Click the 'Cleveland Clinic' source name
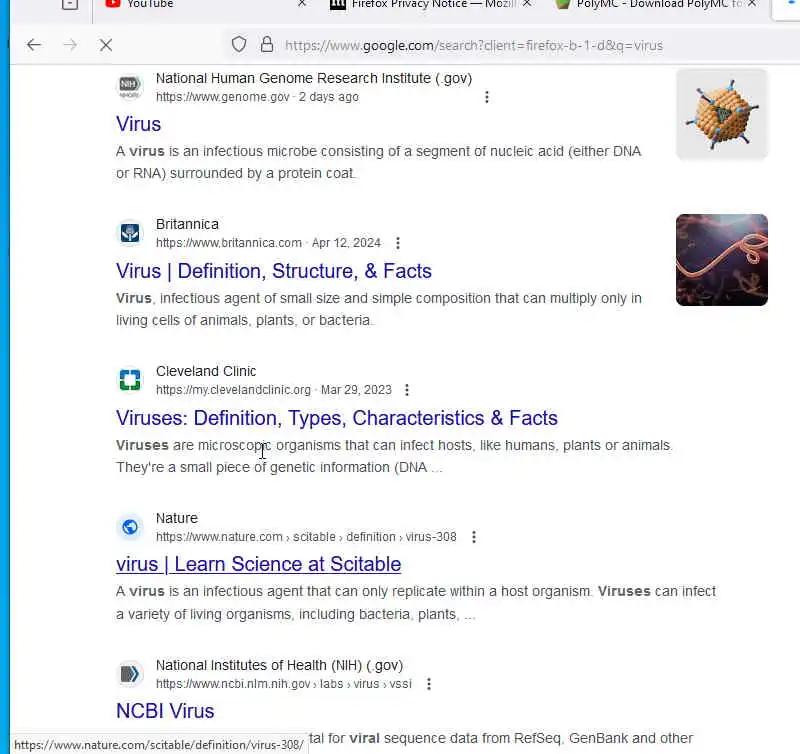800x754 pixels. click(x=206, y=371)
